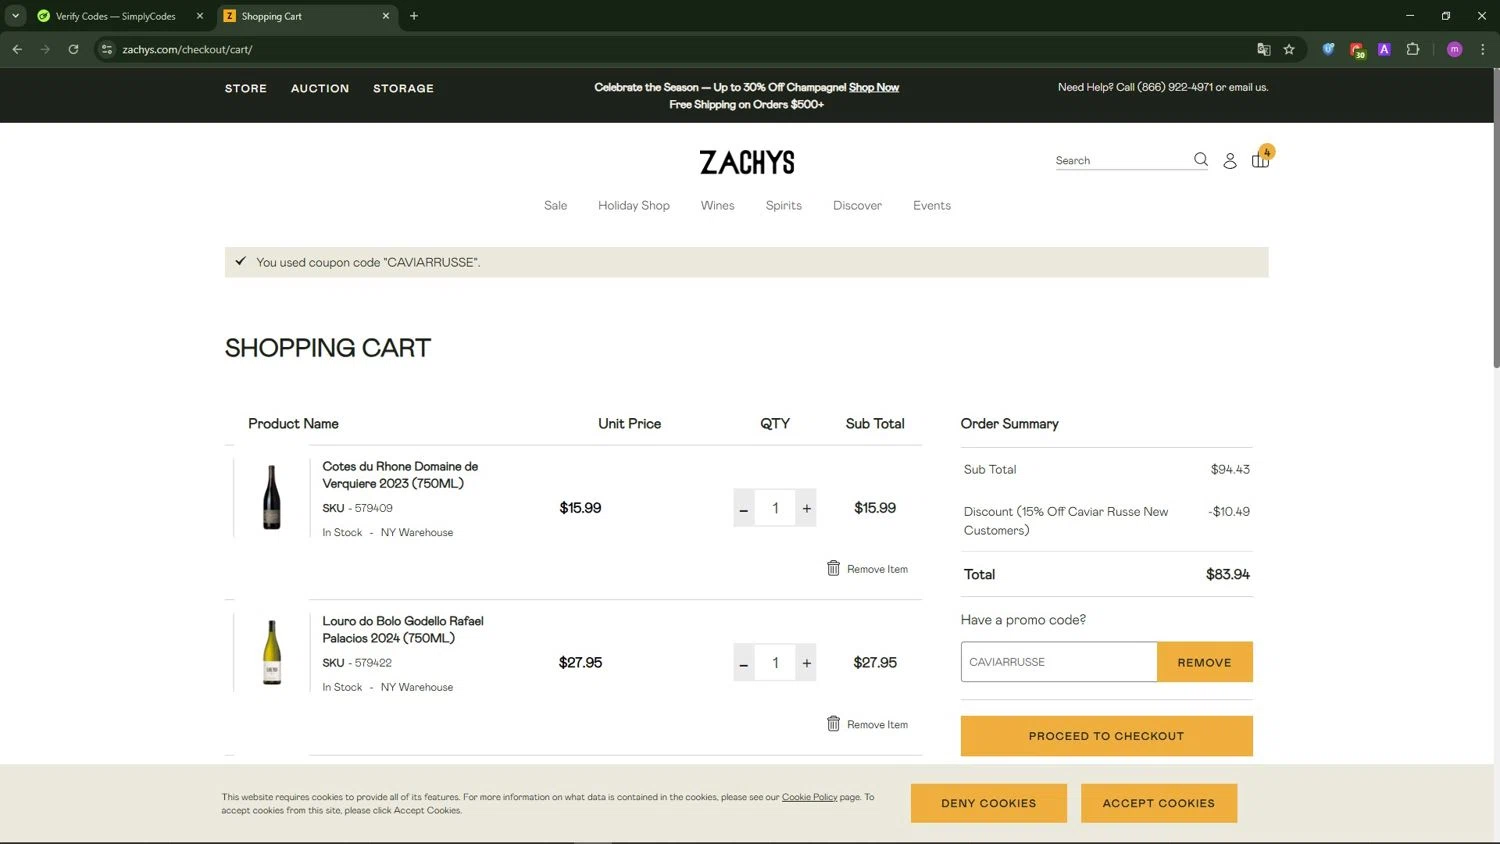Bookmark page with star icon

tap(1289, 49)
